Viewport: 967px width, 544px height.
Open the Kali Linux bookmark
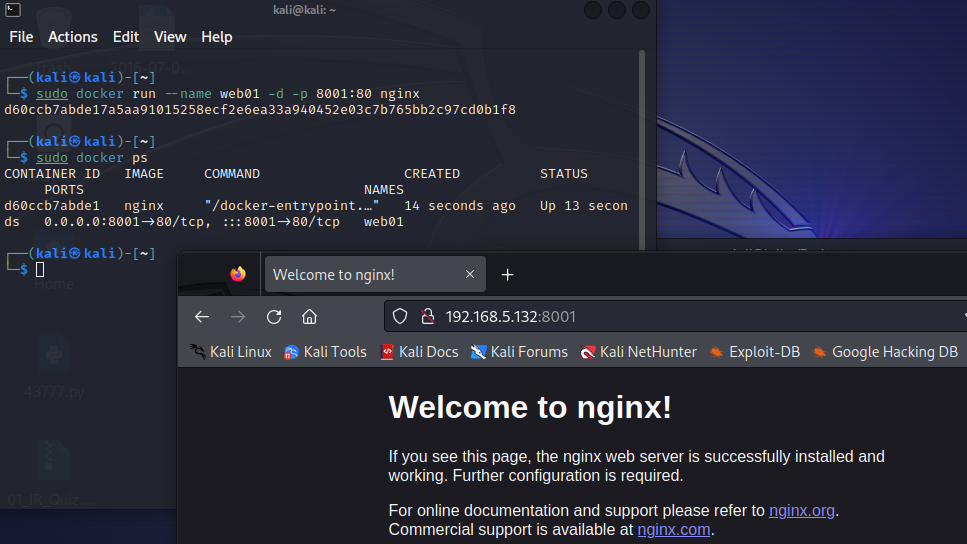point(231,352)
